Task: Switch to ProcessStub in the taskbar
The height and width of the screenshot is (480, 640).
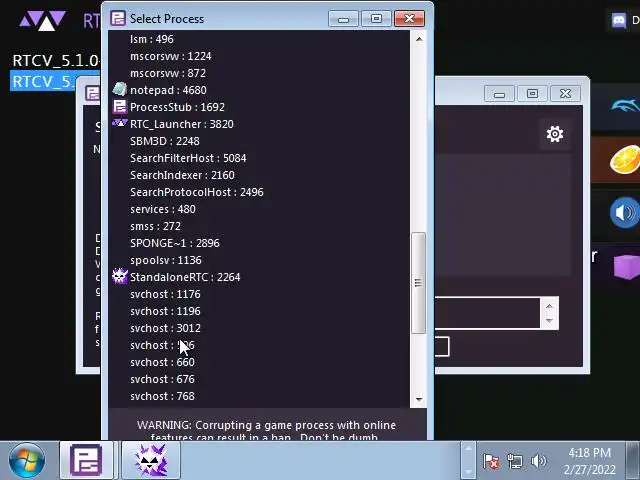Action: click(86, 460)
